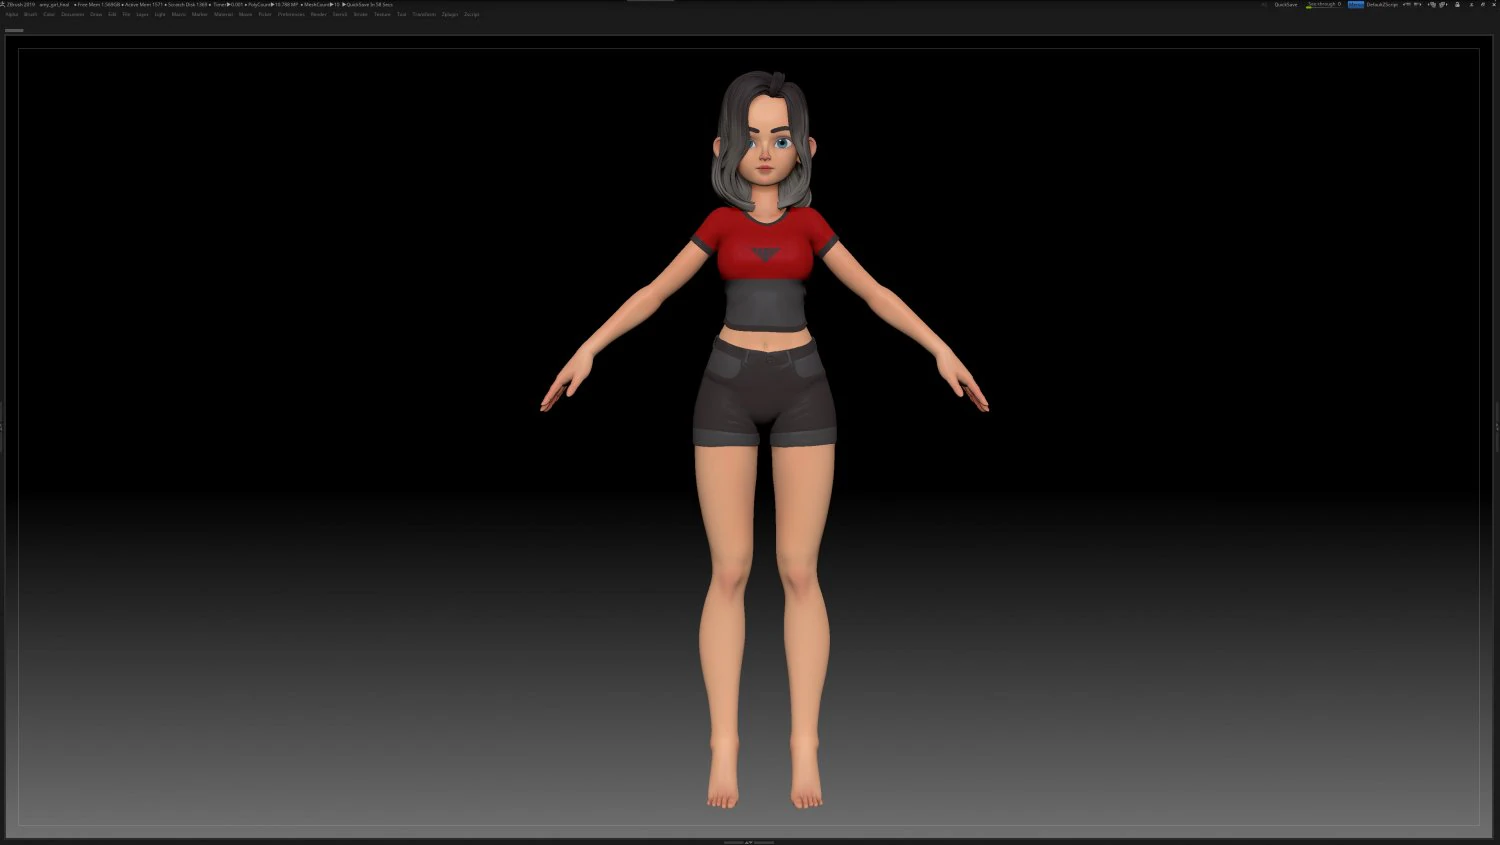
Task: Click the DefaultZScript button
Action: 1382,4
